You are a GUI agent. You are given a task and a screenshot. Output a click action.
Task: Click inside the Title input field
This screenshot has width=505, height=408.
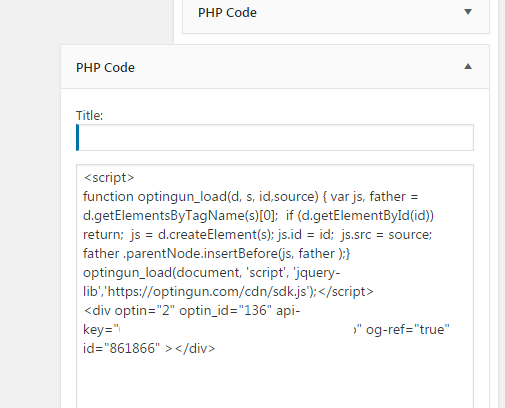click(x=275, y=137)
